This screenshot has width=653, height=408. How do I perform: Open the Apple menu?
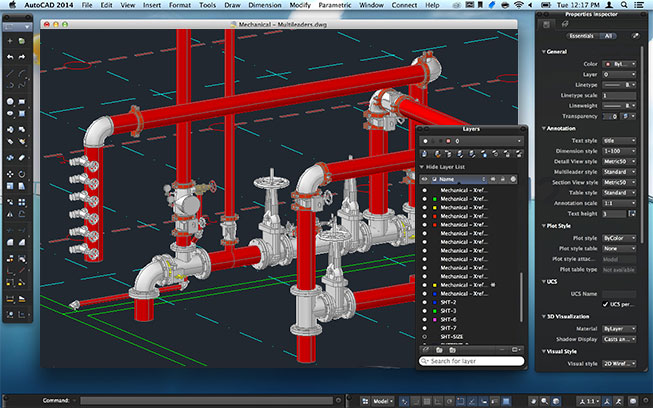click(12, 5)
